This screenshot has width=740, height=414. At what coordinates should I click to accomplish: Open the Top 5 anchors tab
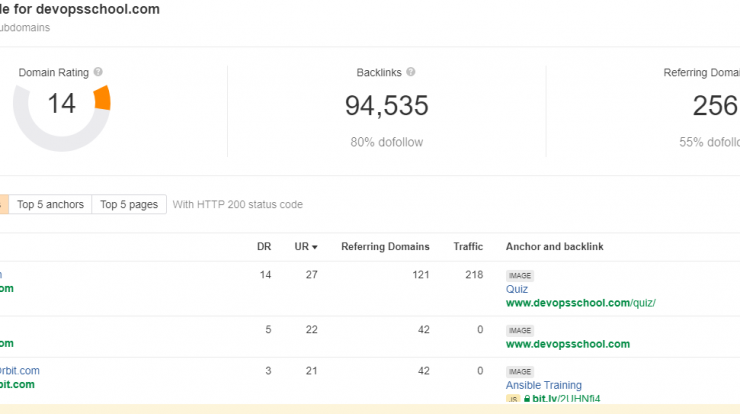coord(50,204)
